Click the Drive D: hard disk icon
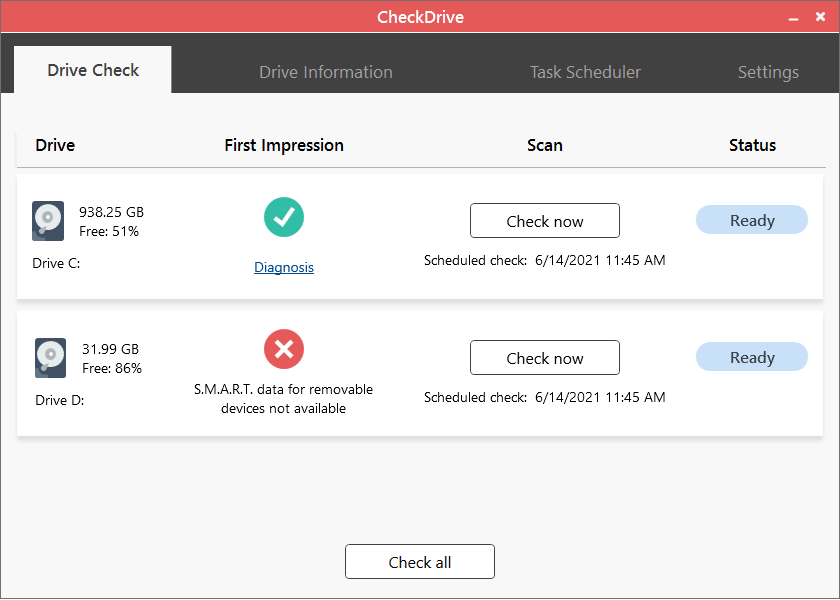 pyautogui.click(x=50, y=358)
